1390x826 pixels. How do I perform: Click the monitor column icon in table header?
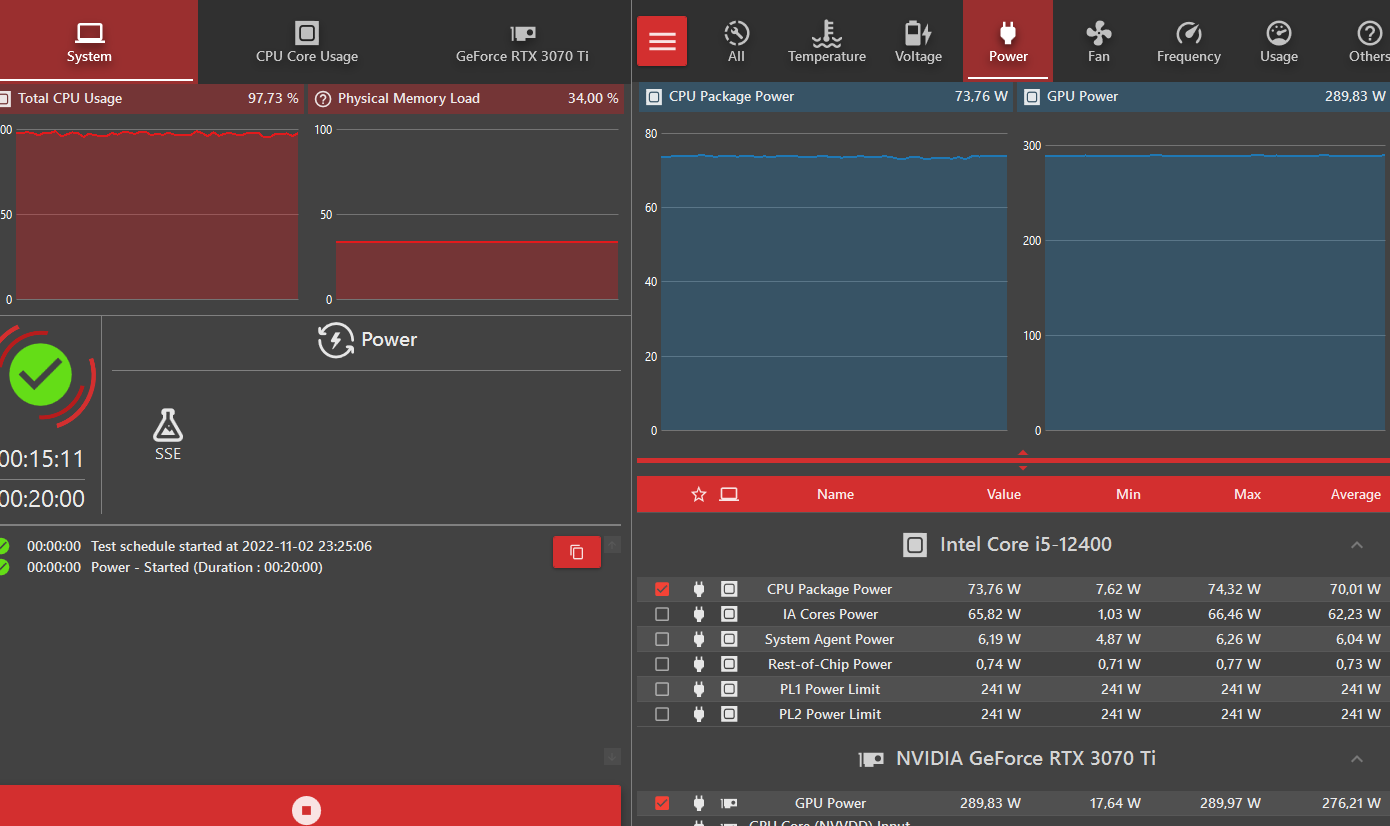(x=729, y=494)
